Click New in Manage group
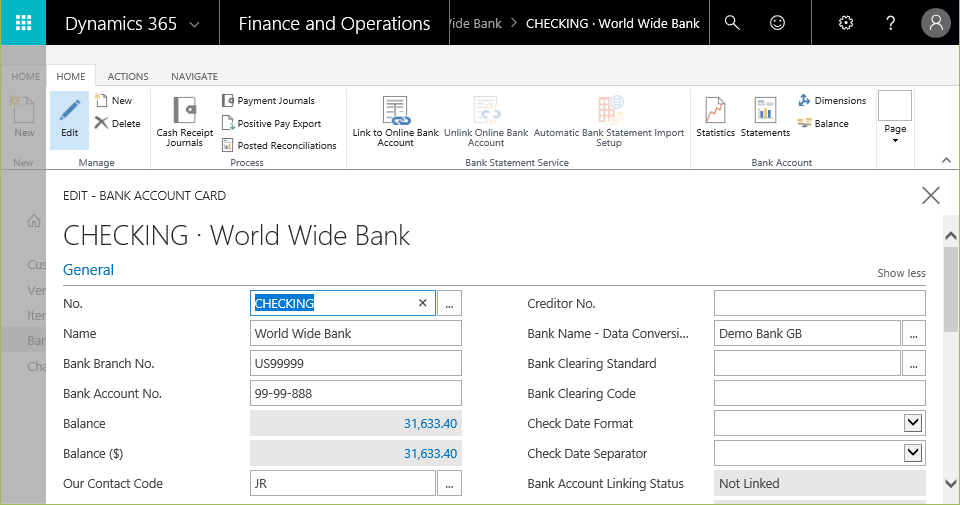960x505 pixels. coord(114,100)
